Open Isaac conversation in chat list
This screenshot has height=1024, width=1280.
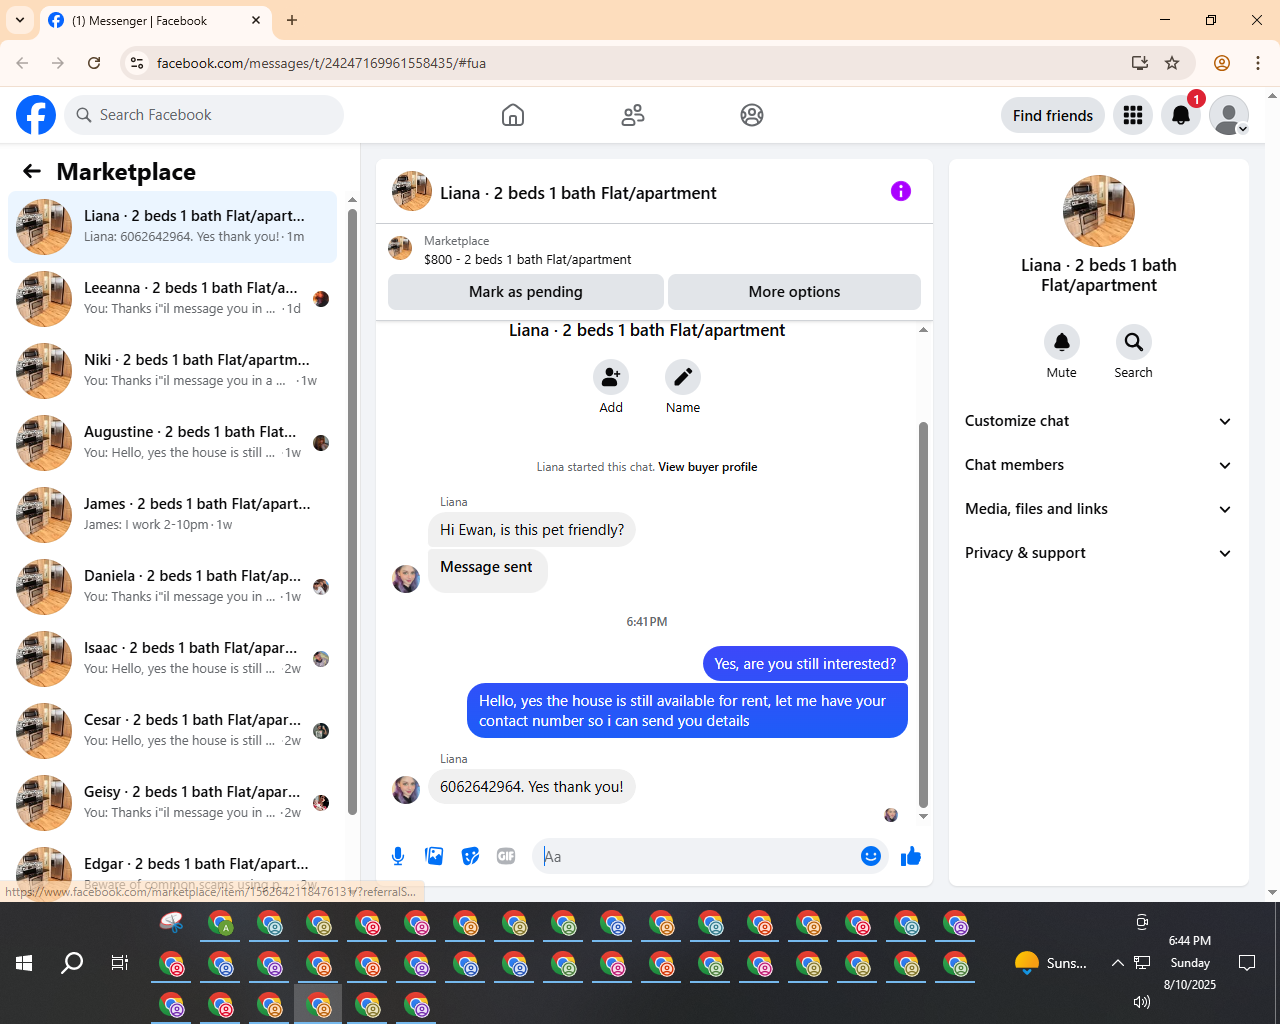(x=173, y=659)
